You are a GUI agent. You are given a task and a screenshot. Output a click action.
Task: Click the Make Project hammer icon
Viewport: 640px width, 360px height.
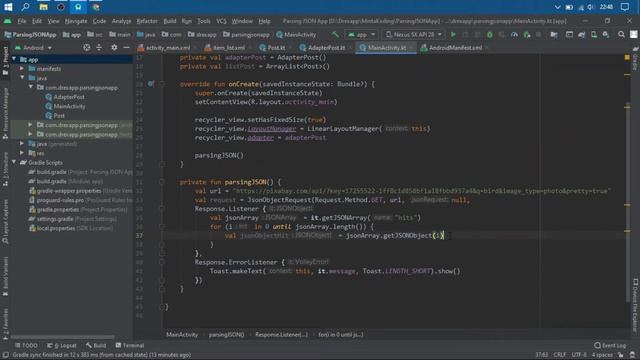click(x=335, y=35)
